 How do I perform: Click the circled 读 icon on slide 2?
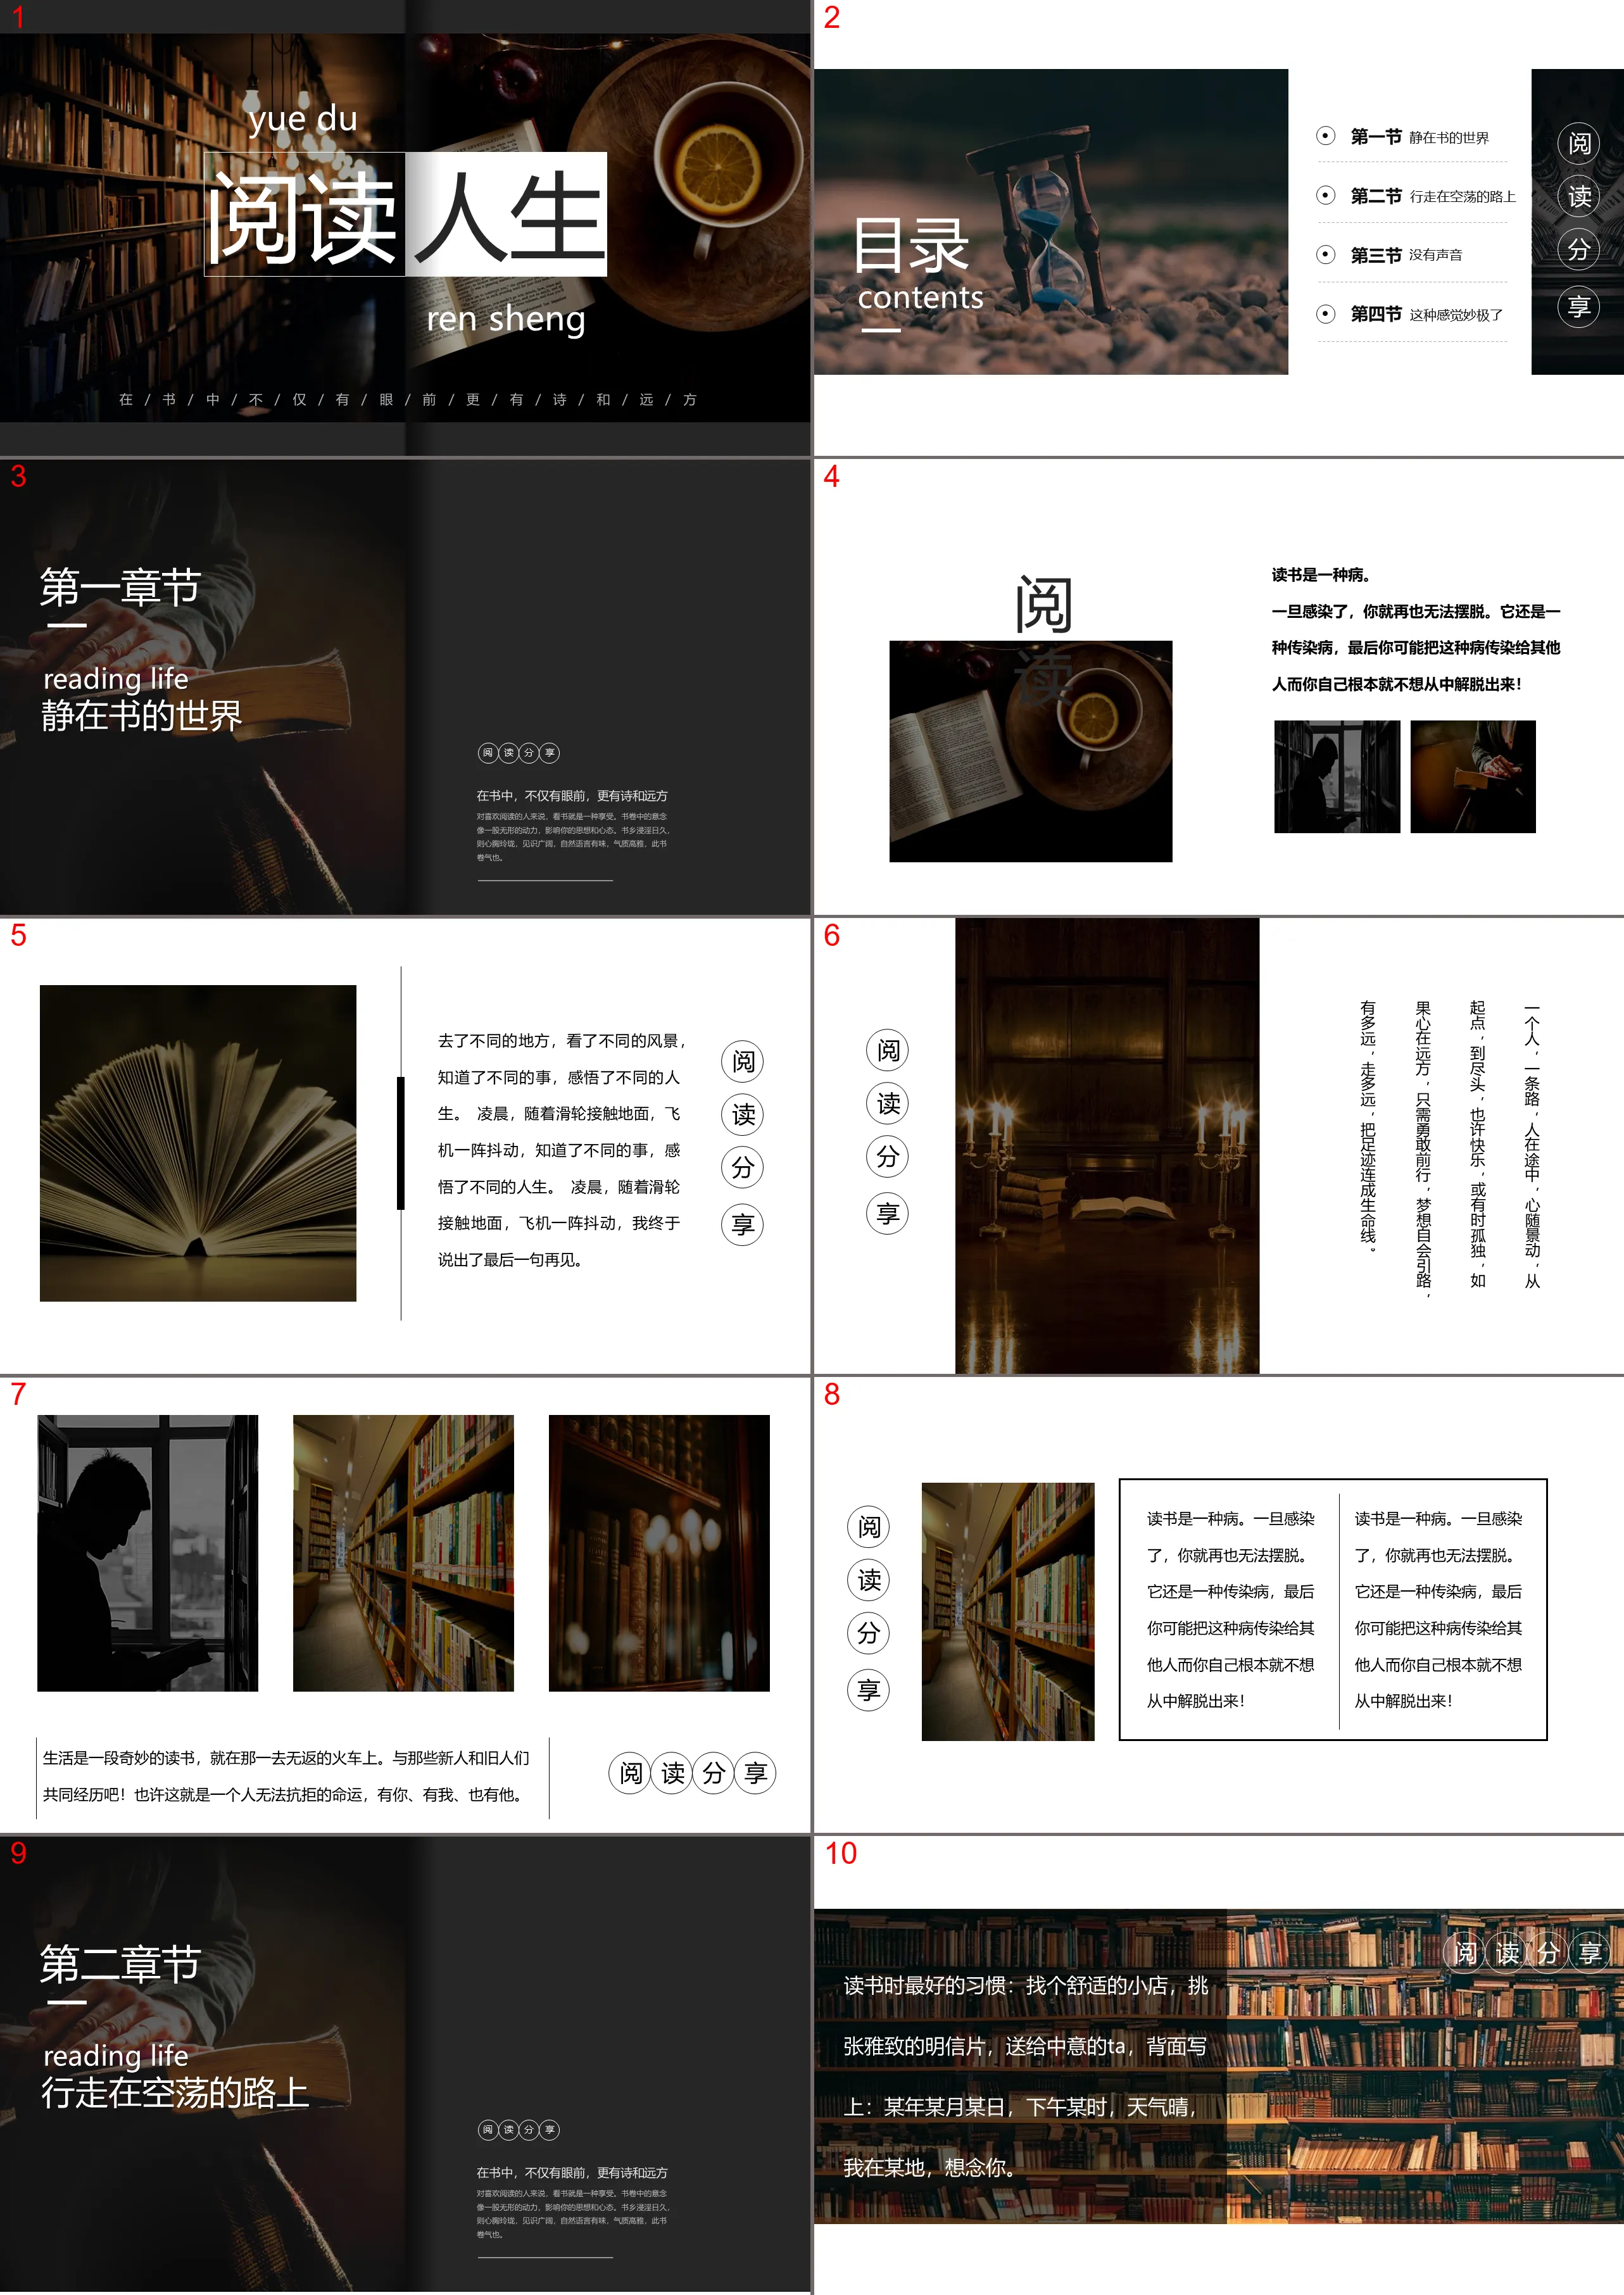pos(1578,196)
